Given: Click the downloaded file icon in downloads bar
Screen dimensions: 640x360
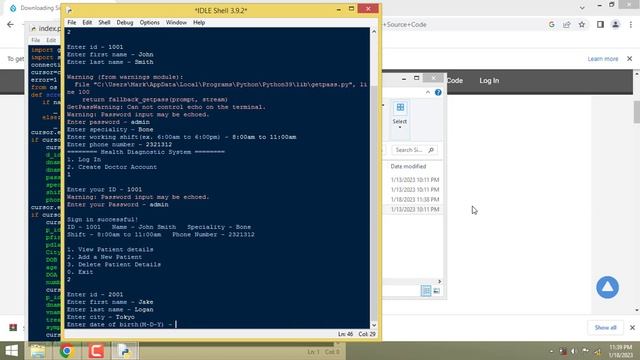Looking at the screenshot, I should (13, 327).
